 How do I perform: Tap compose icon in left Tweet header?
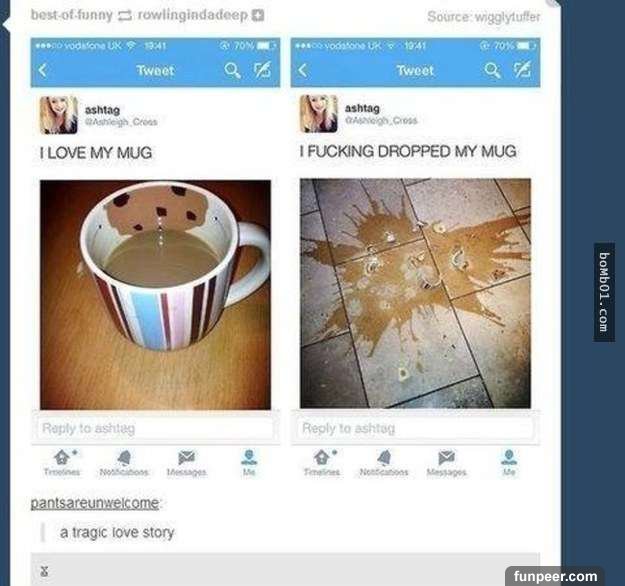(x=263, y=70)
